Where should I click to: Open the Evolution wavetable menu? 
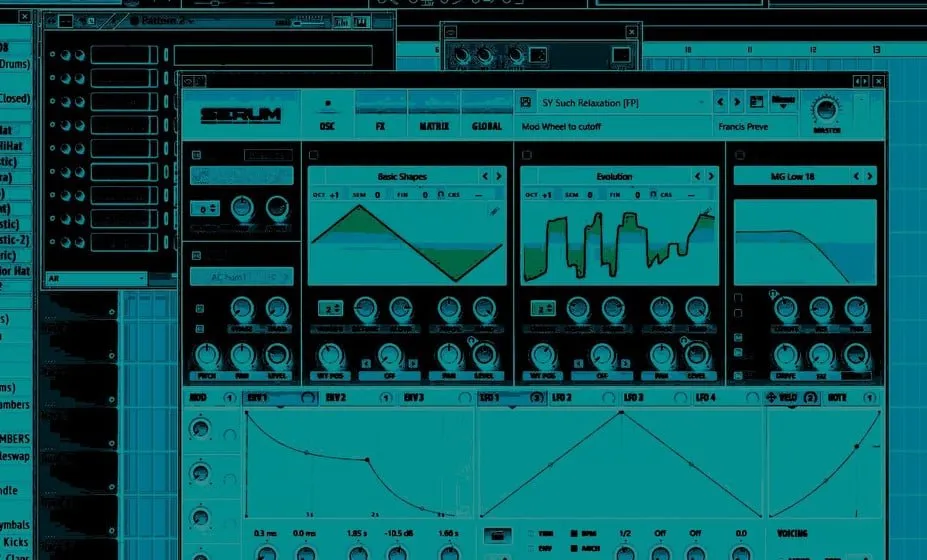614,176
